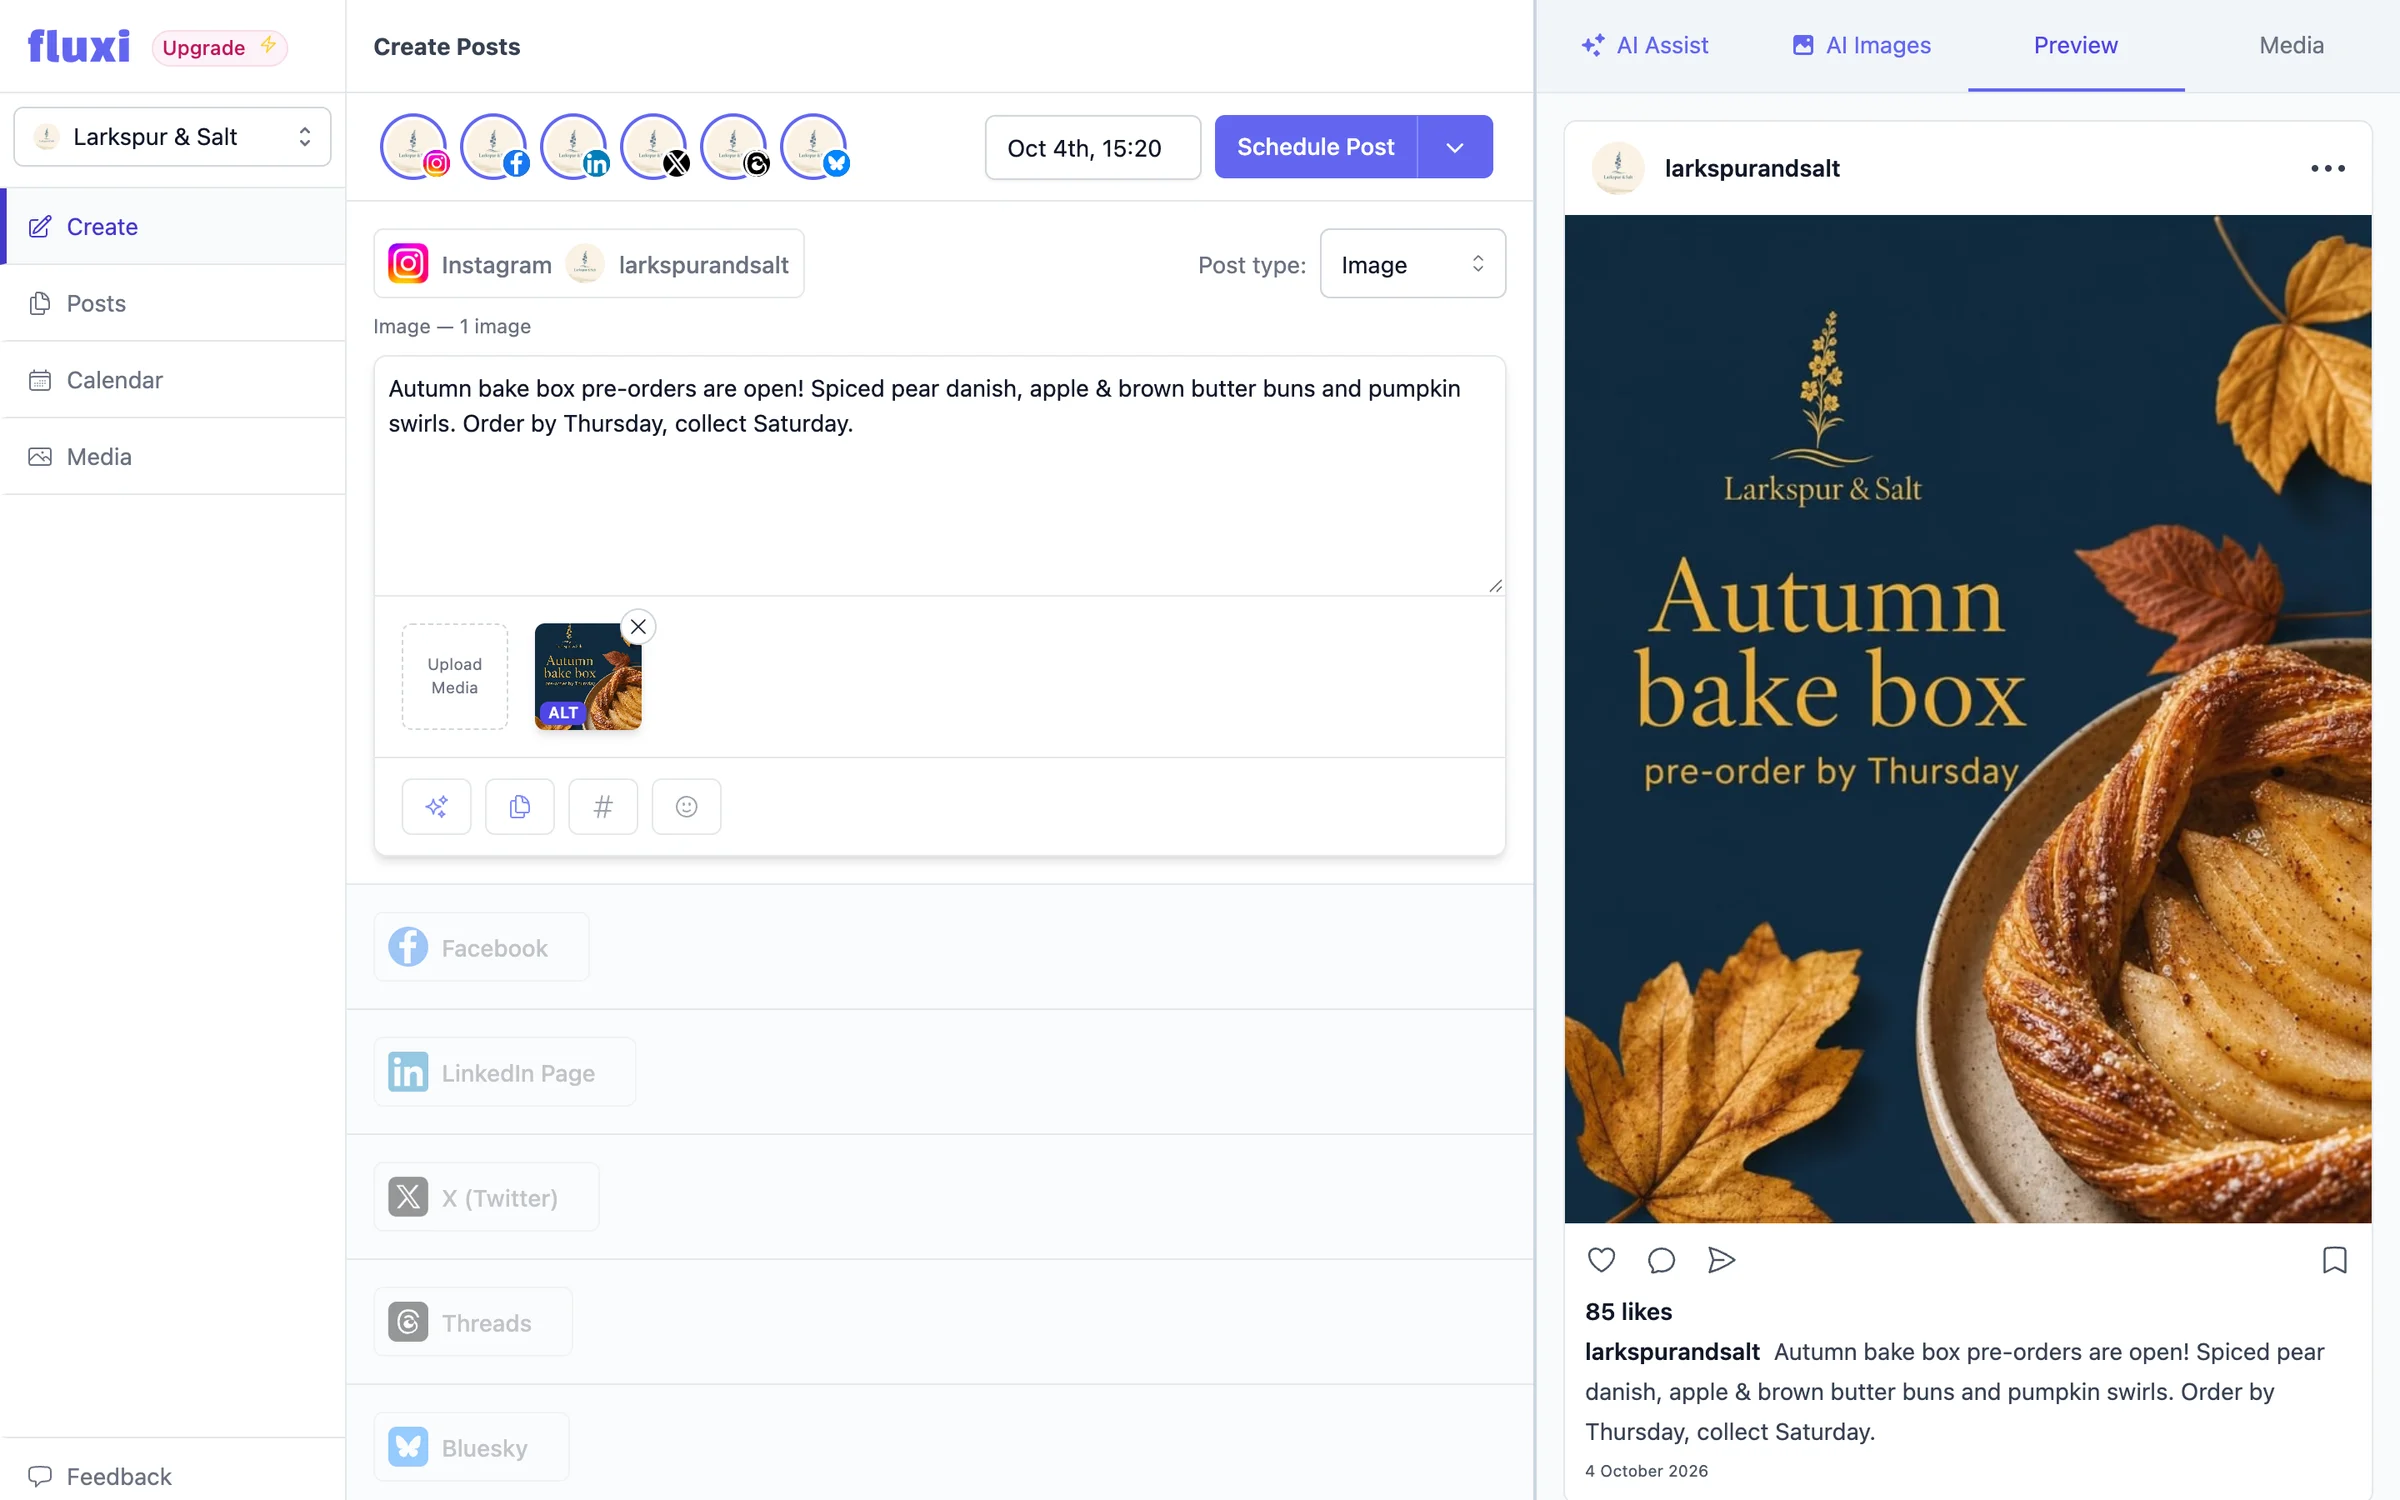Toggle the Bluesky account avatar
2400x1500 pixels.
coord(814,147)
